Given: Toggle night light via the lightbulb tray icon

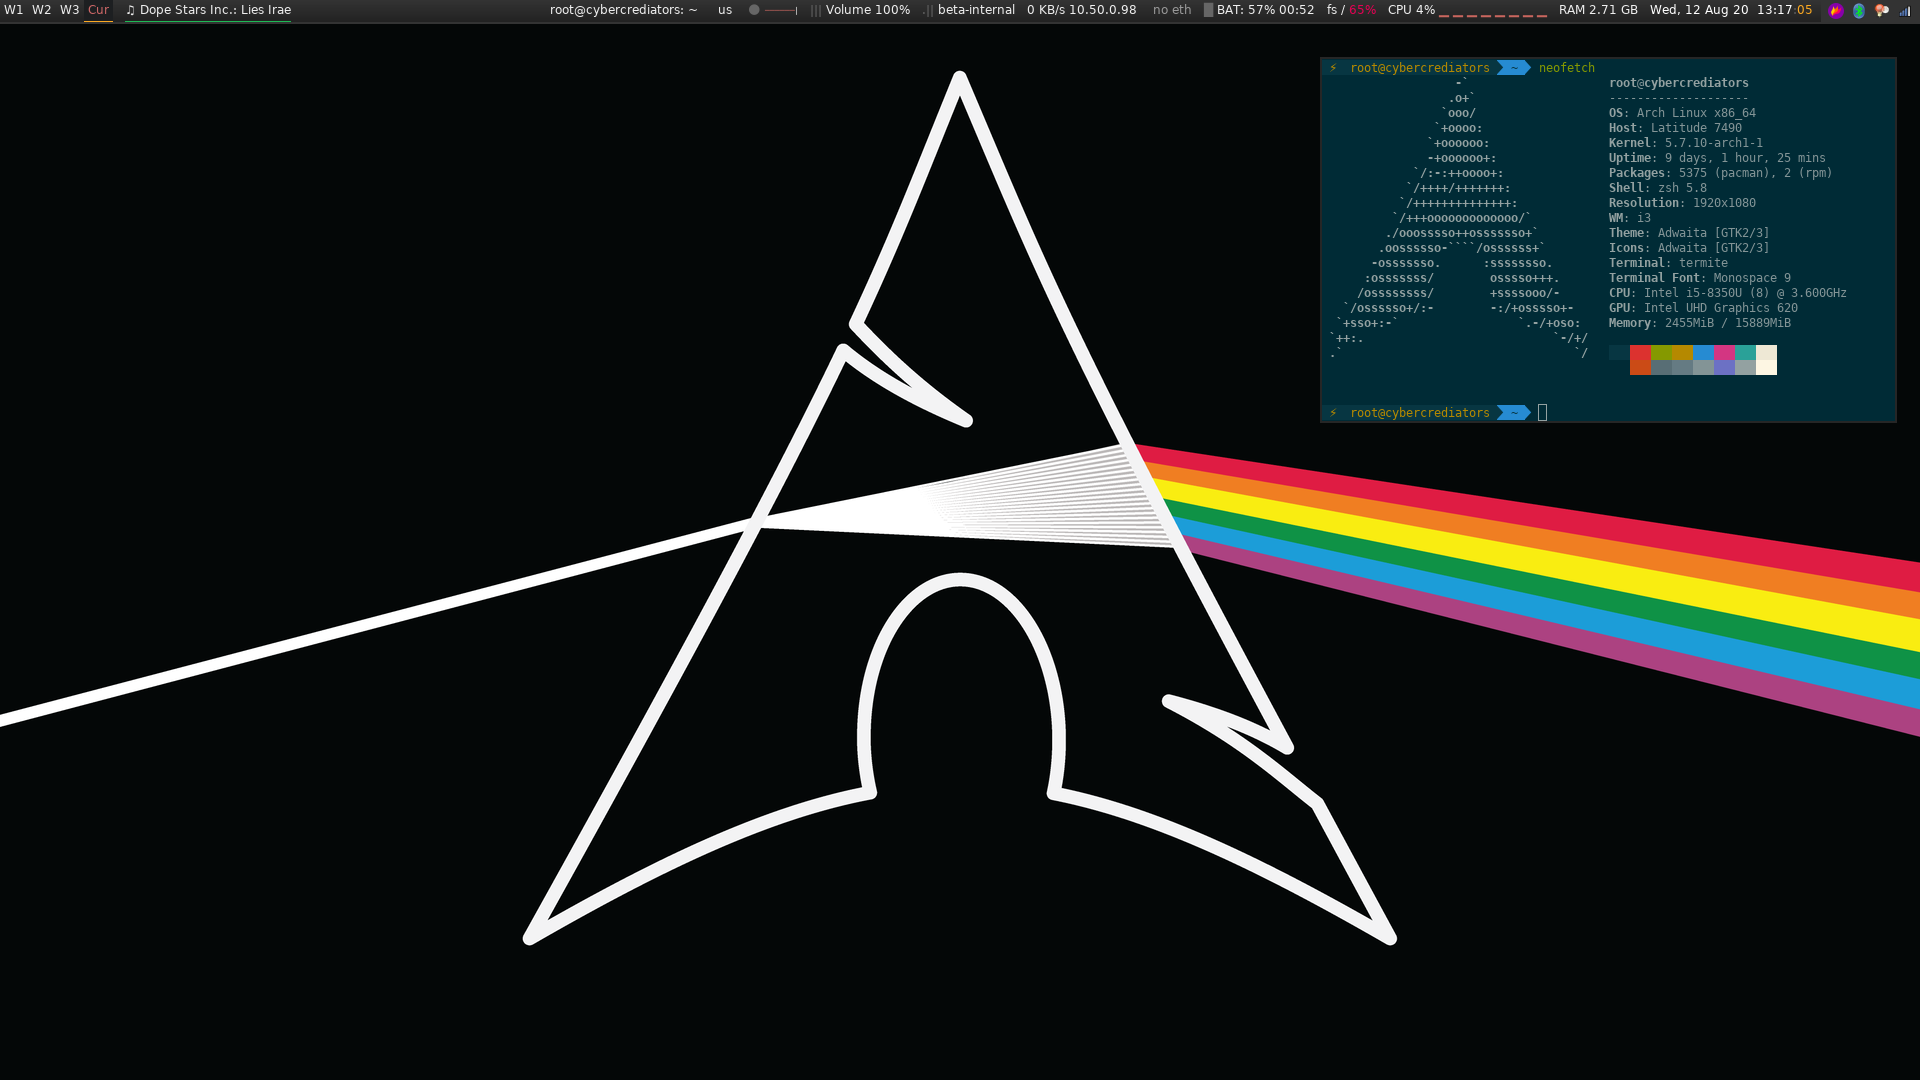Looking at the screenshot, I should (1882, 10).
